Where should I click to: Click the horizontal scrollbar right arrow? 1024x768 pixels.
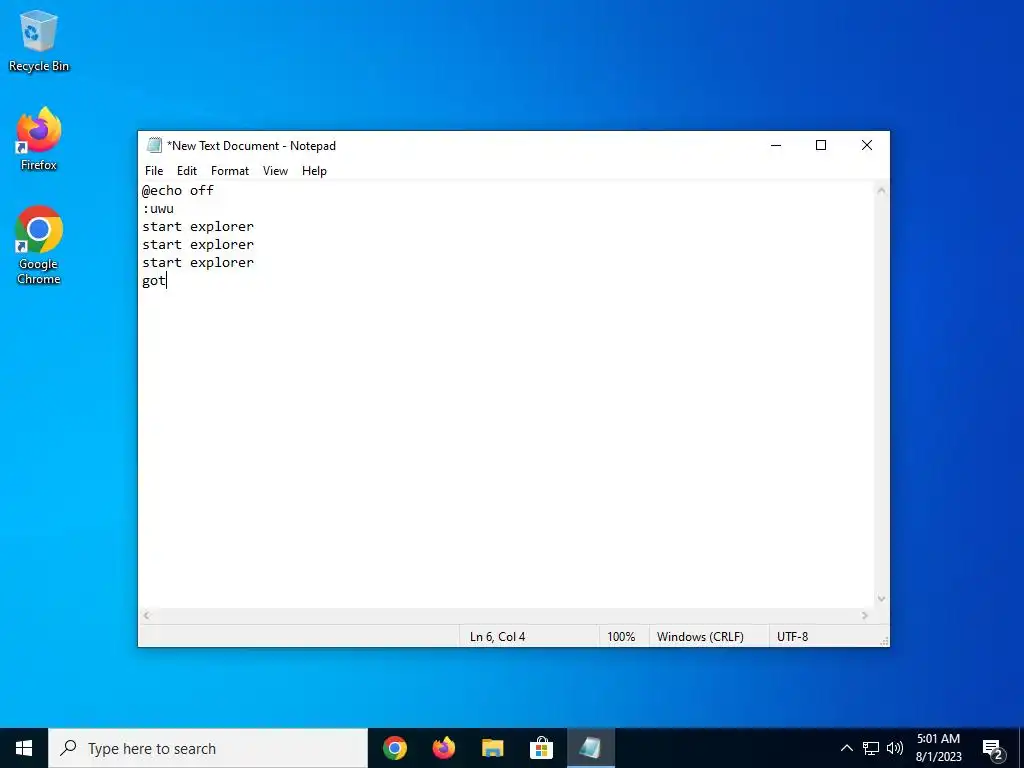coord(865,615)
